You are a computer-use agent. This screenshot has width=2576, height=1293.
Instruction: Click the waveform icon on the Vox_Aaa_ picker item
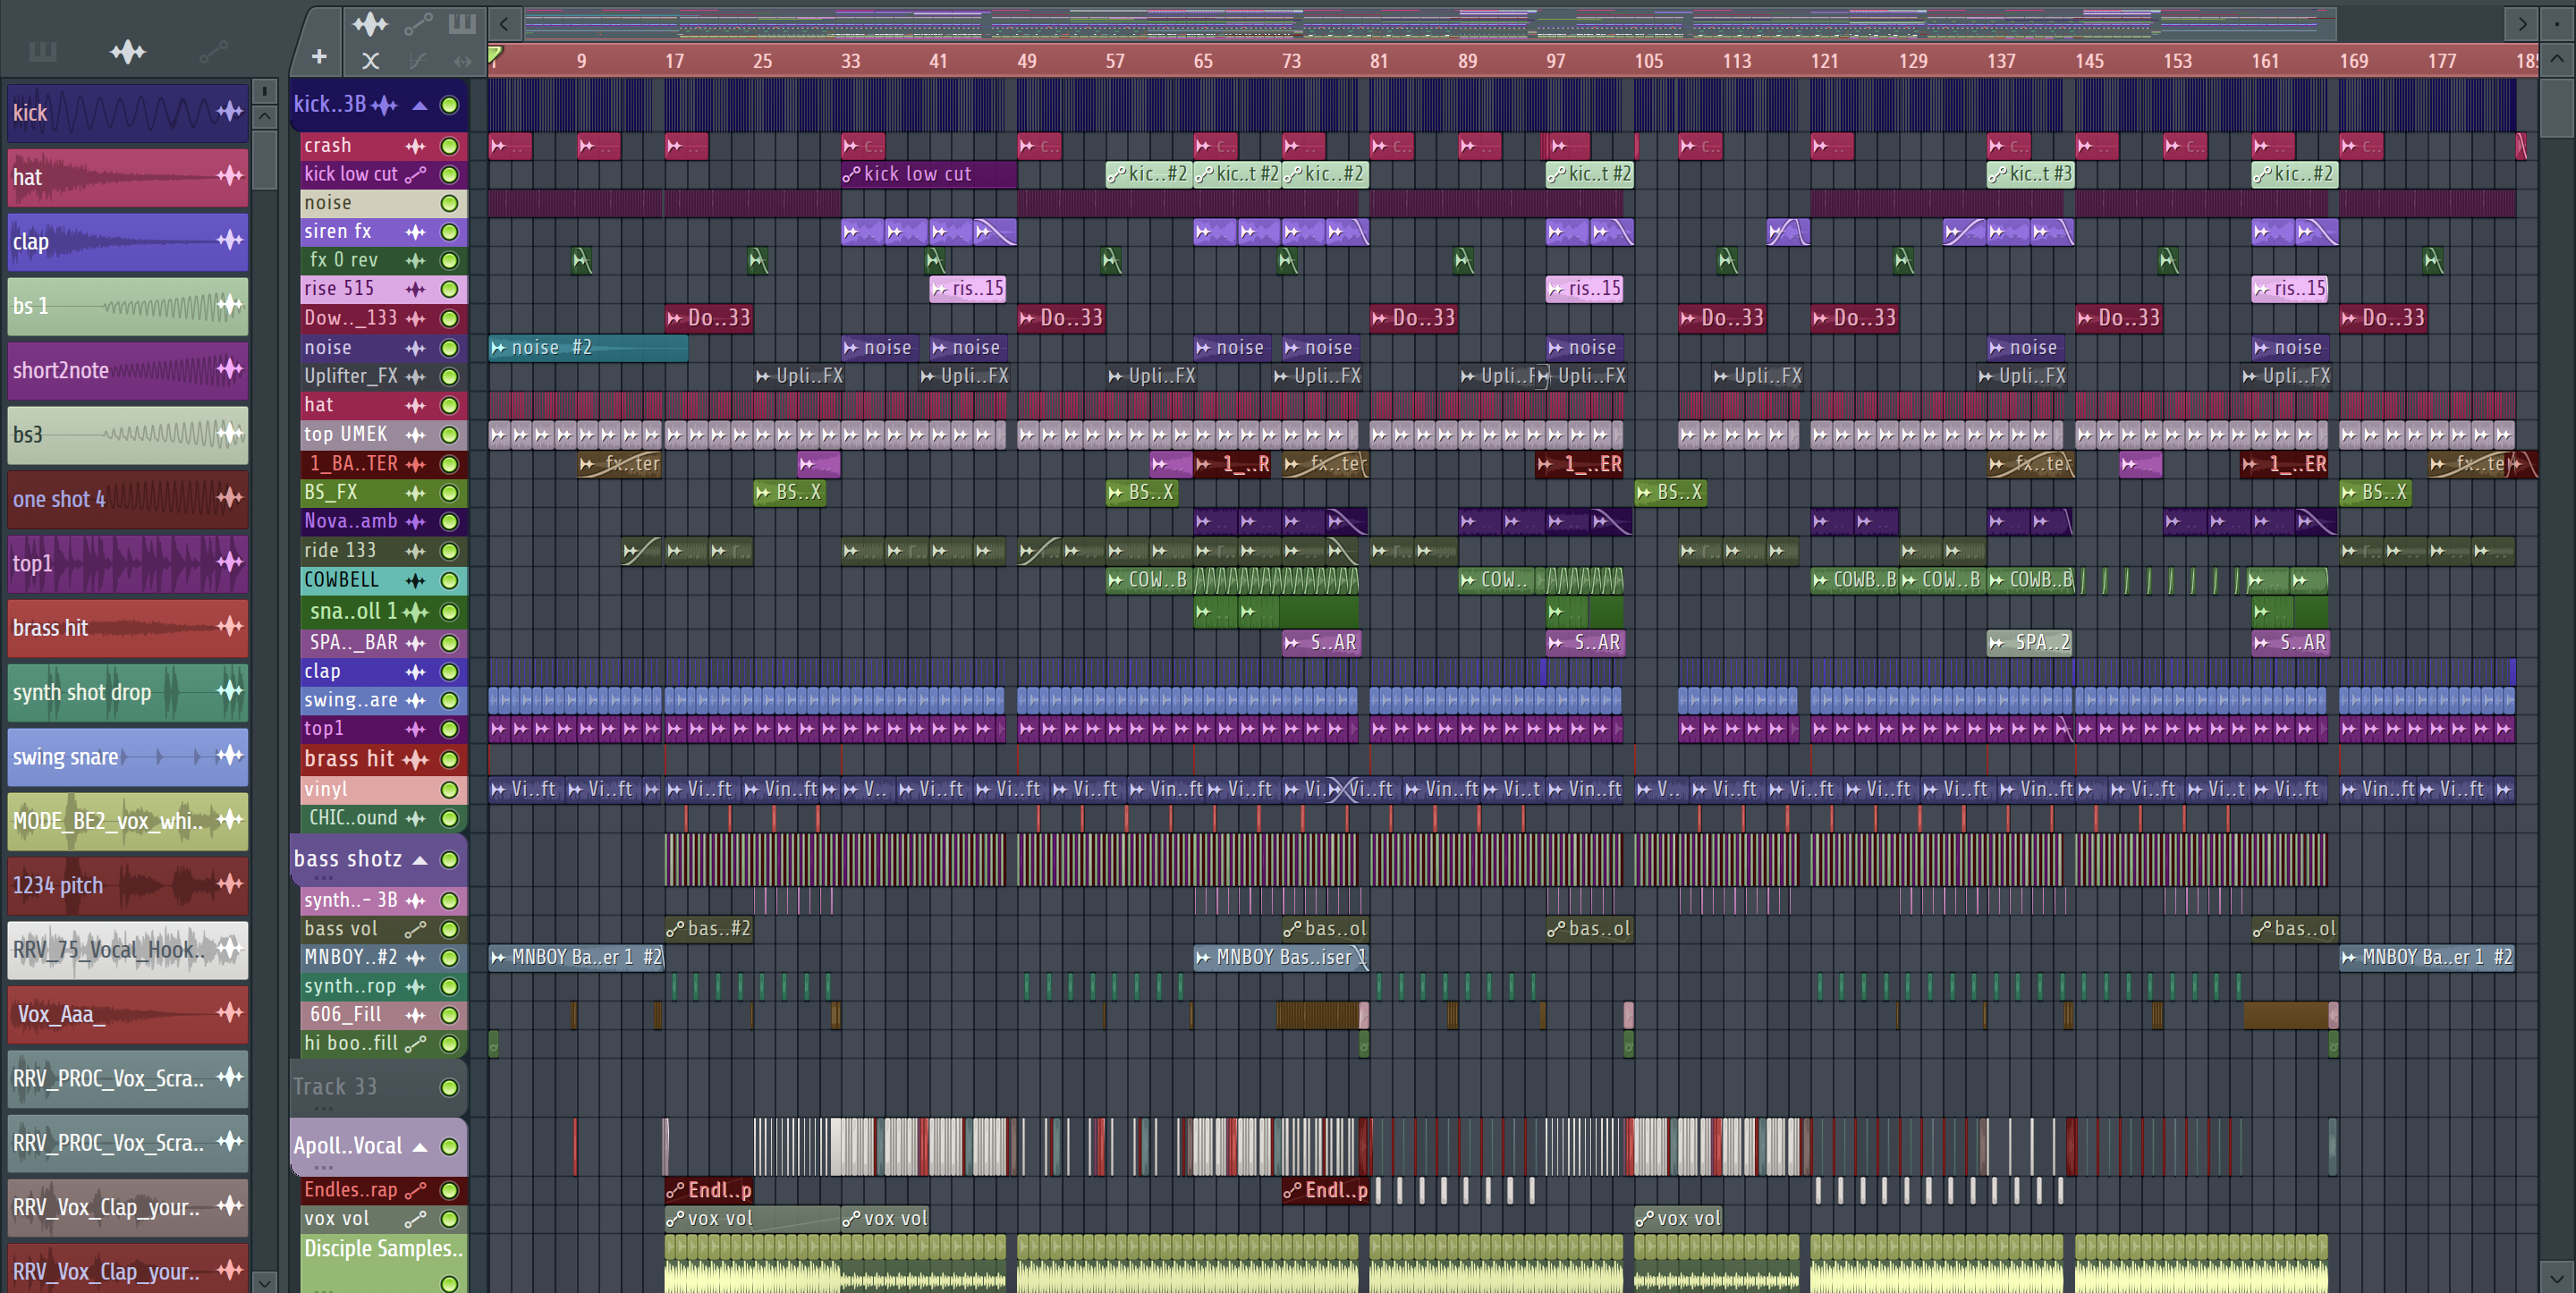point(230,1012)
